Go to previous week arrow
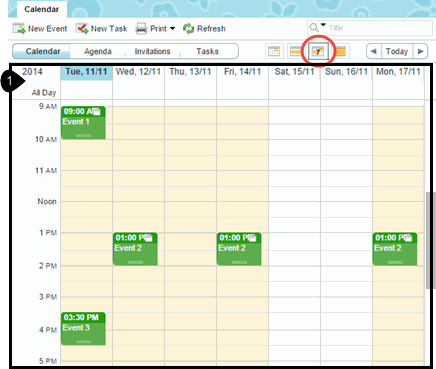Image resolution: width=436 pixels, height=369 pixels. [x=374, y=51]
